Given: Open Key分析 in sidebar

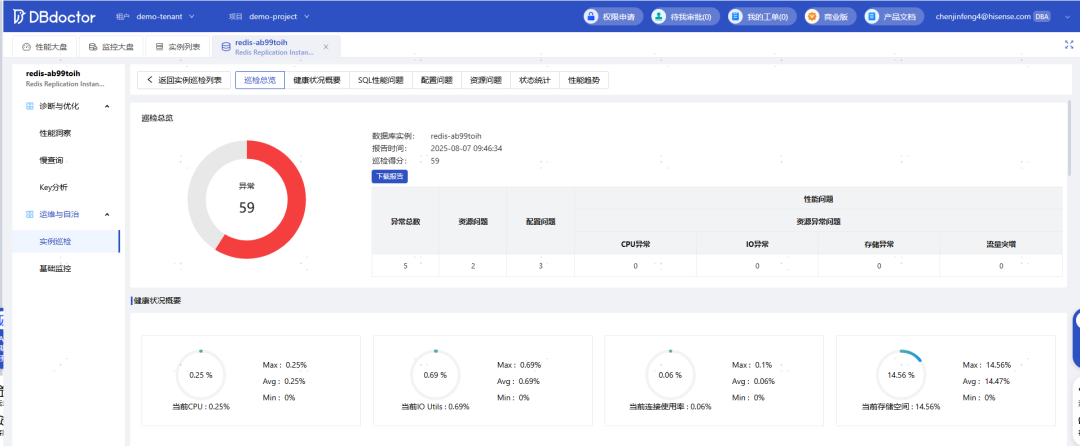Looking at the screenshot, I should (x=54, y=187).
